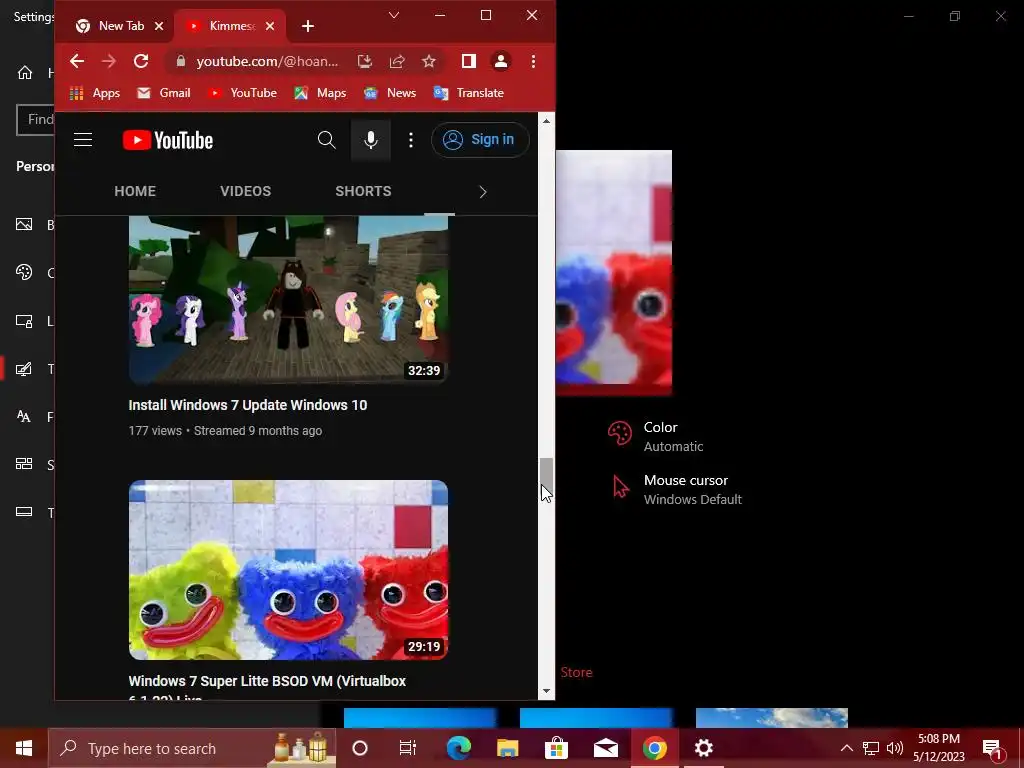Open the Huggy Wuggy thumbnail video 29:19
The height and width of the screenshot is (768, 1024).
(x=288, y=570)
